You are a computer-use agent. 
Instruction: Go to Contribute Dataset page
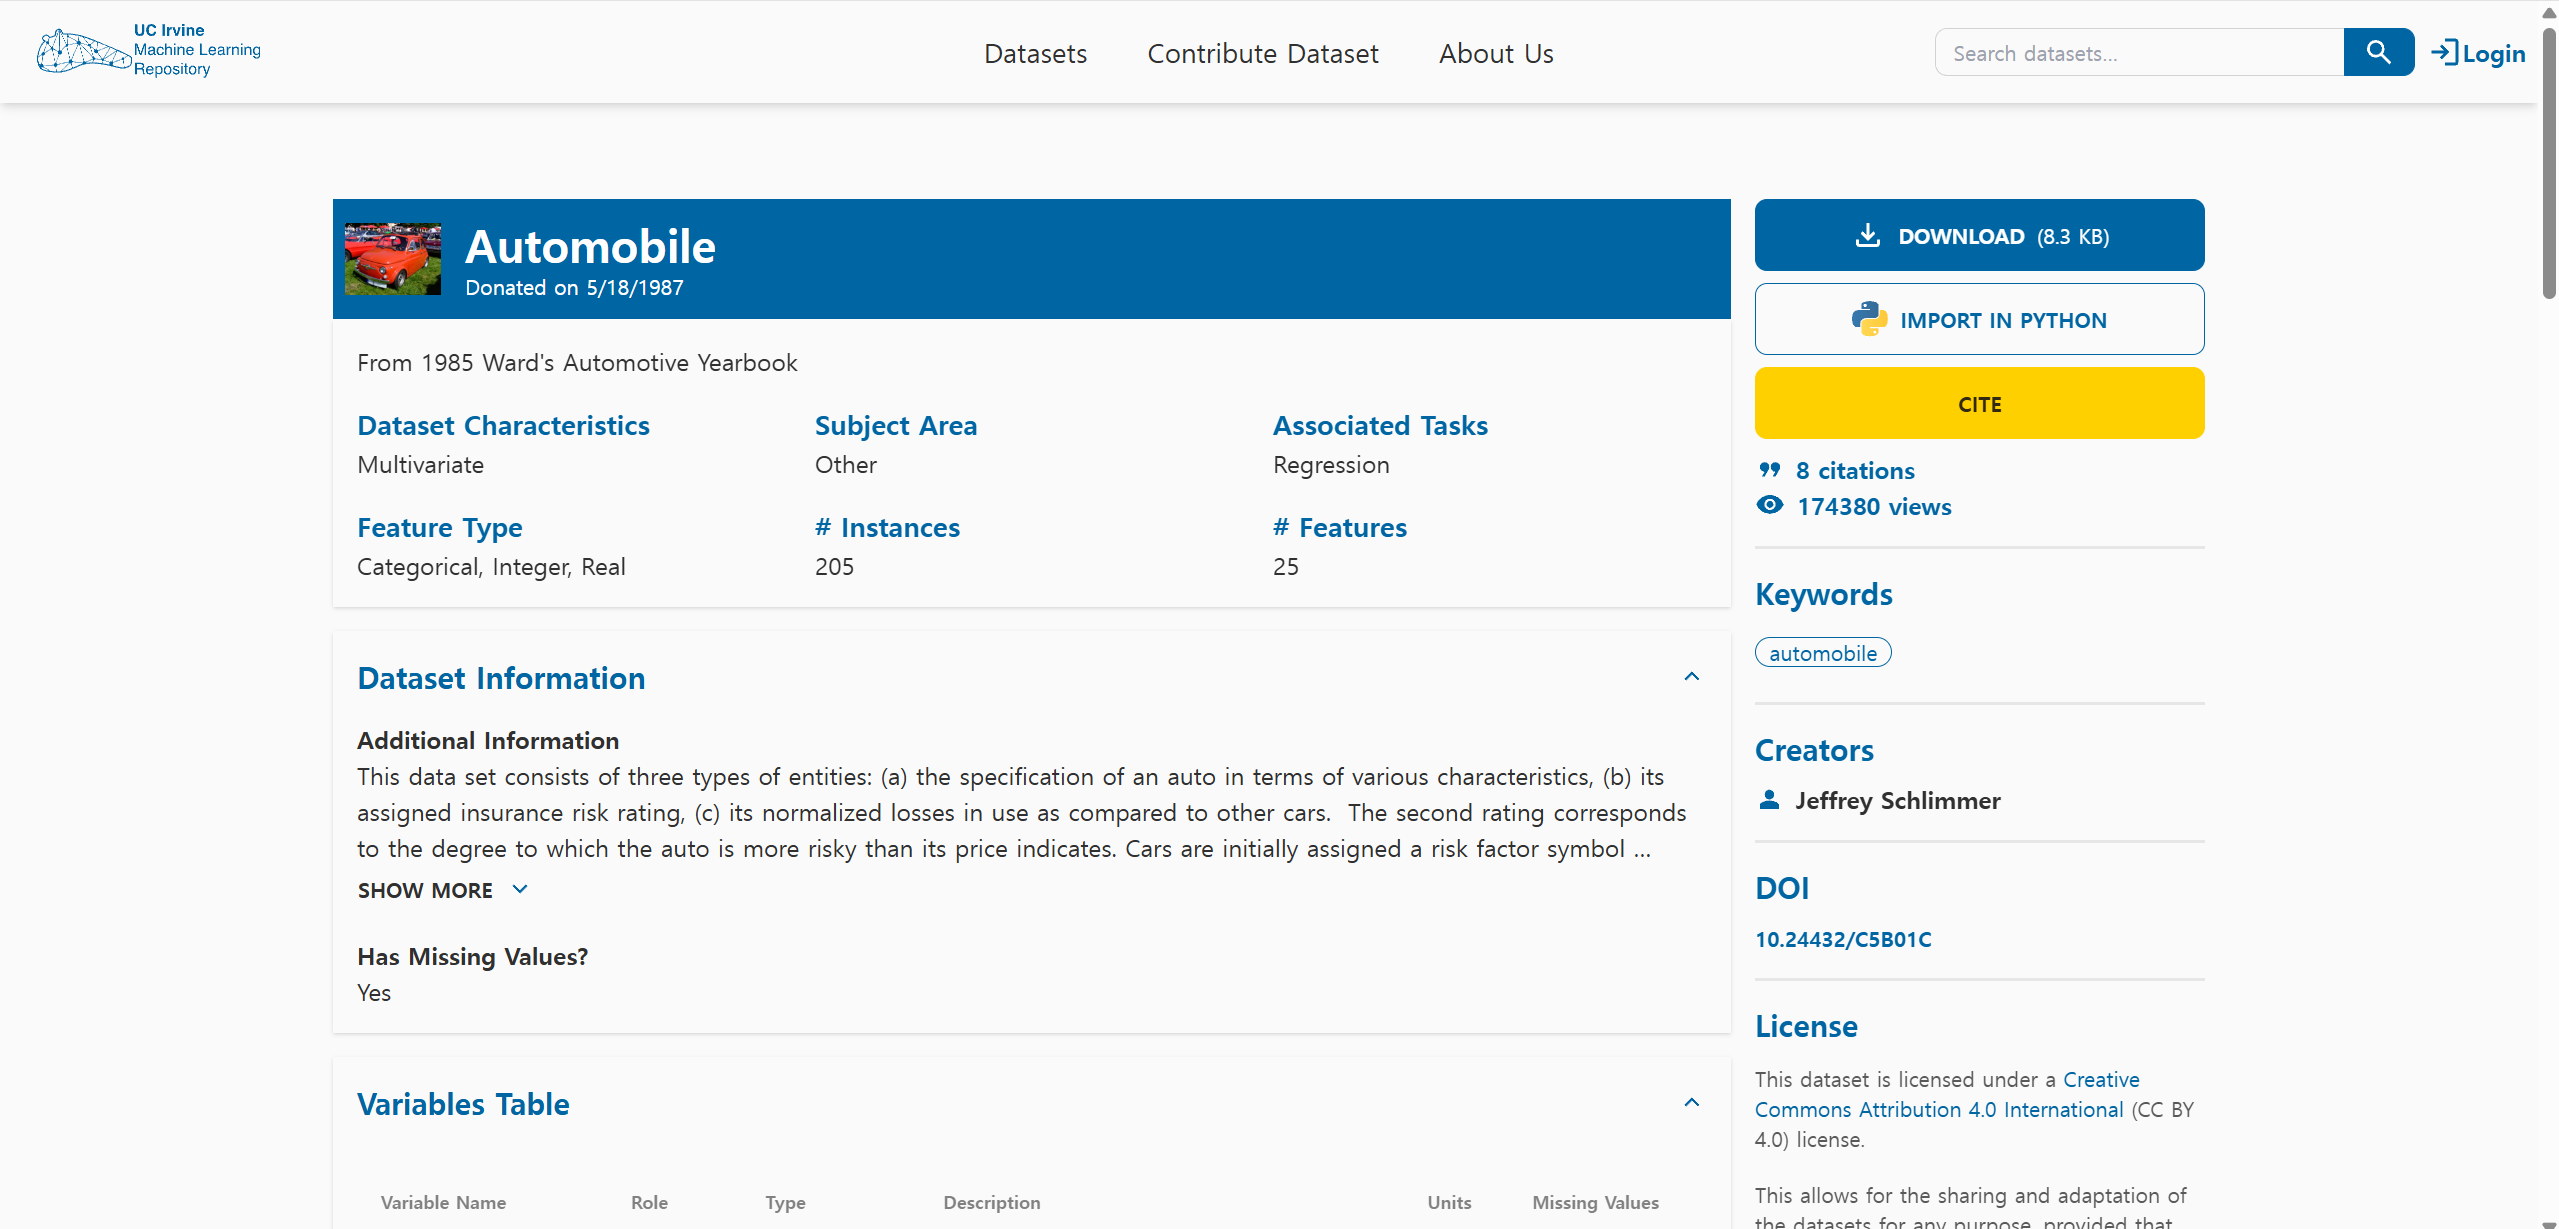pos(1262,54)
